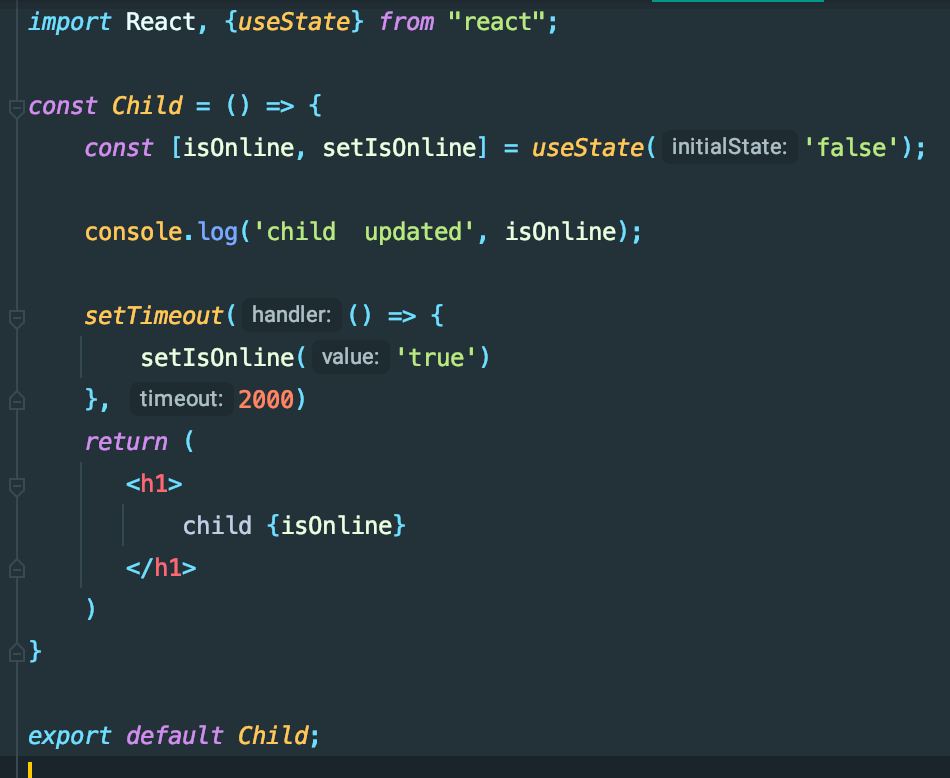The image size is (950, 778).
Task: Click the setTimeout function name
Action: pos(154,315)
